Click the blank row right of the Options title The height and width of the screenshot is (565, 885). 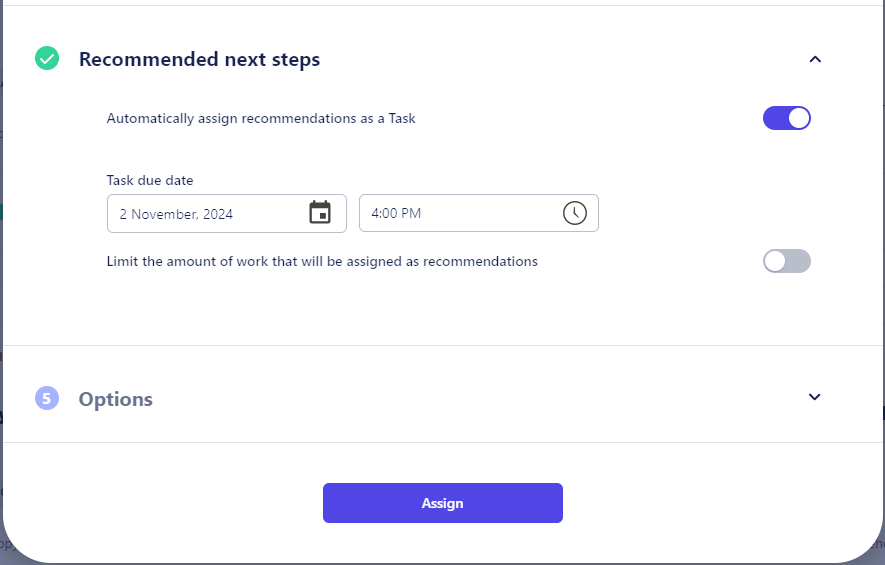(480, 398)
